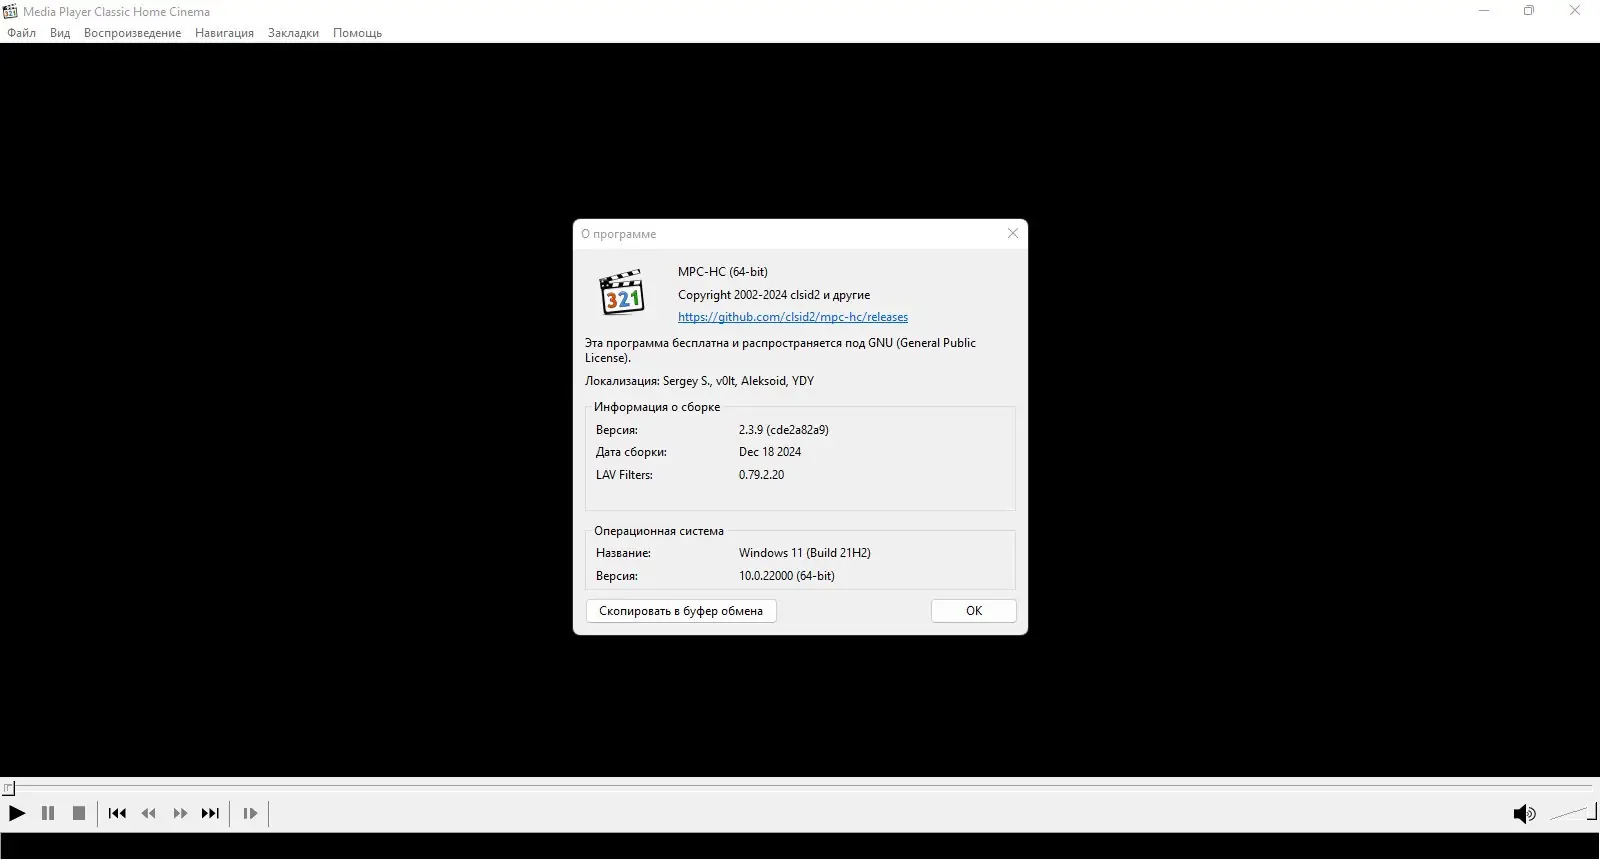The height and width of the screenshot is (860, 1600).
Task: Close the Media Player Classic window
Action: 1575,11
